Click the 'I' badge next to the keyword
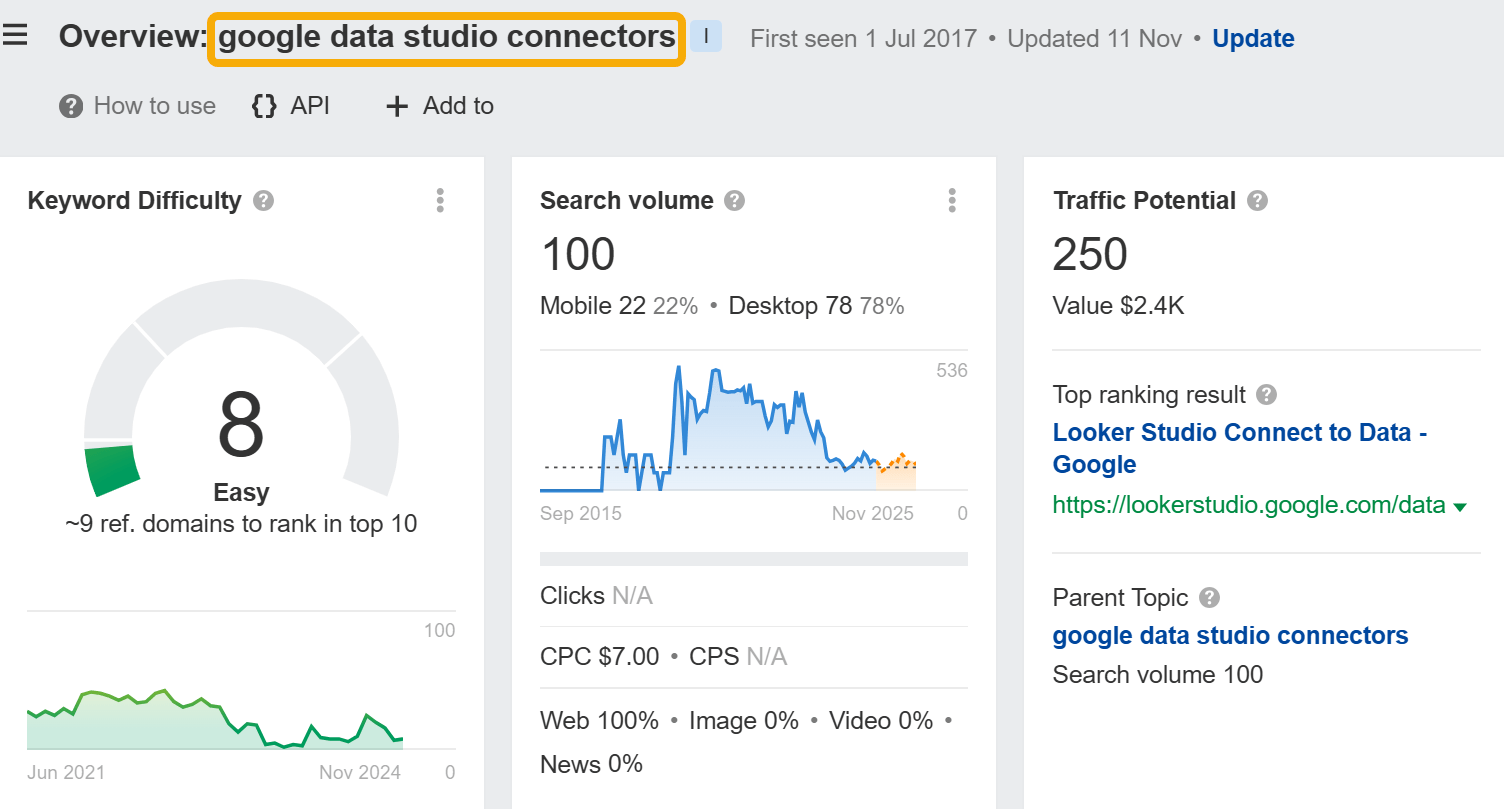 click(x=706, y=35)
